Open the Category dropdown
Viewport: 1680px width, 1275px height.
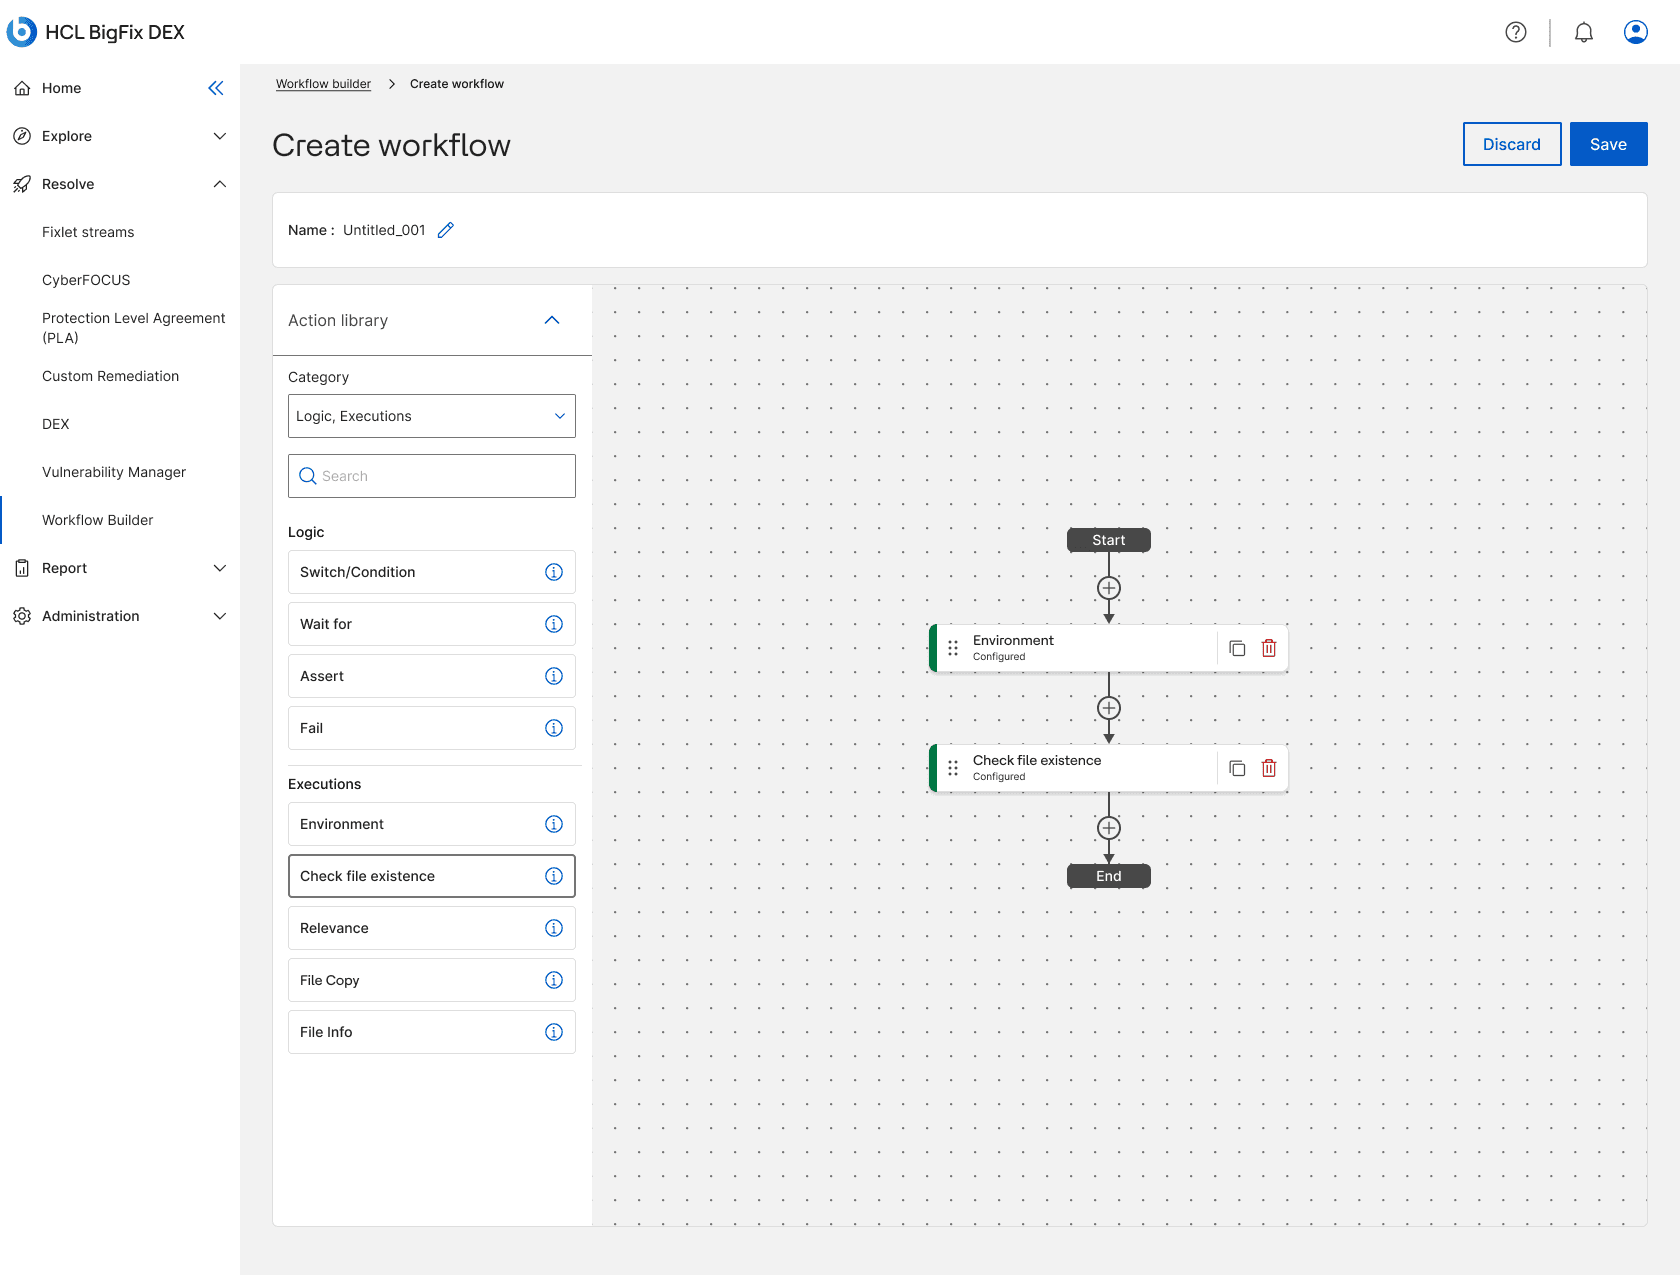pos(432,416)
